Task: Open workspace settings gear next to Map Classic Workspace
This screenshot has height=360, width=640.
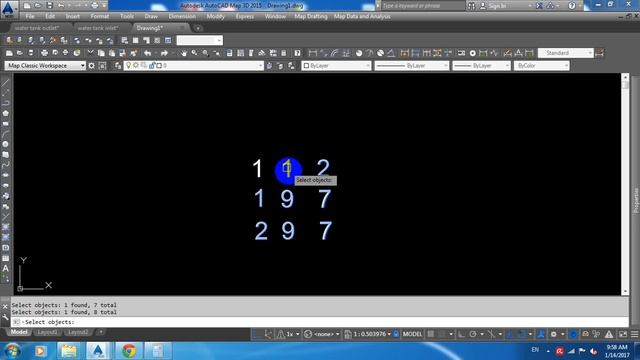Action: coord(91,66)
